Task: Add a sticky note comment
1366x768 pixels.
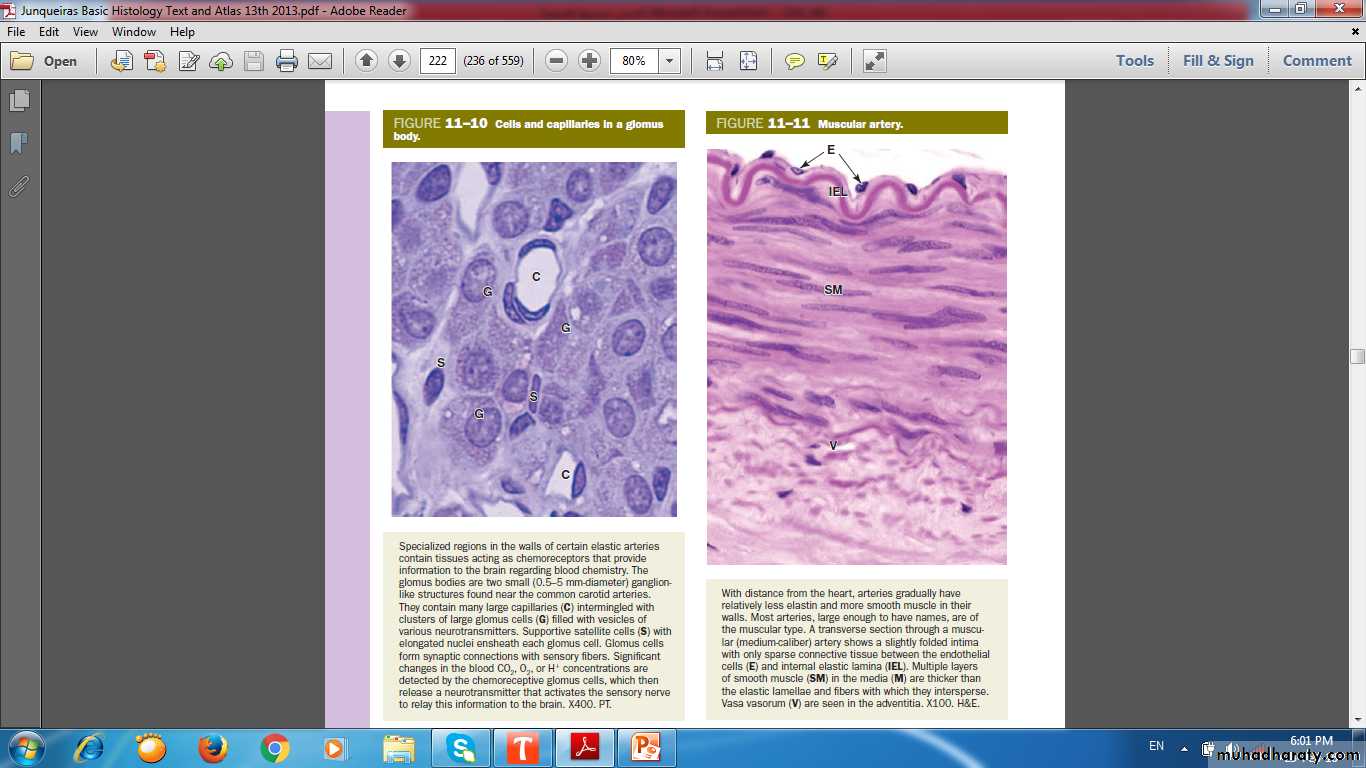Action: click(795, 61)
